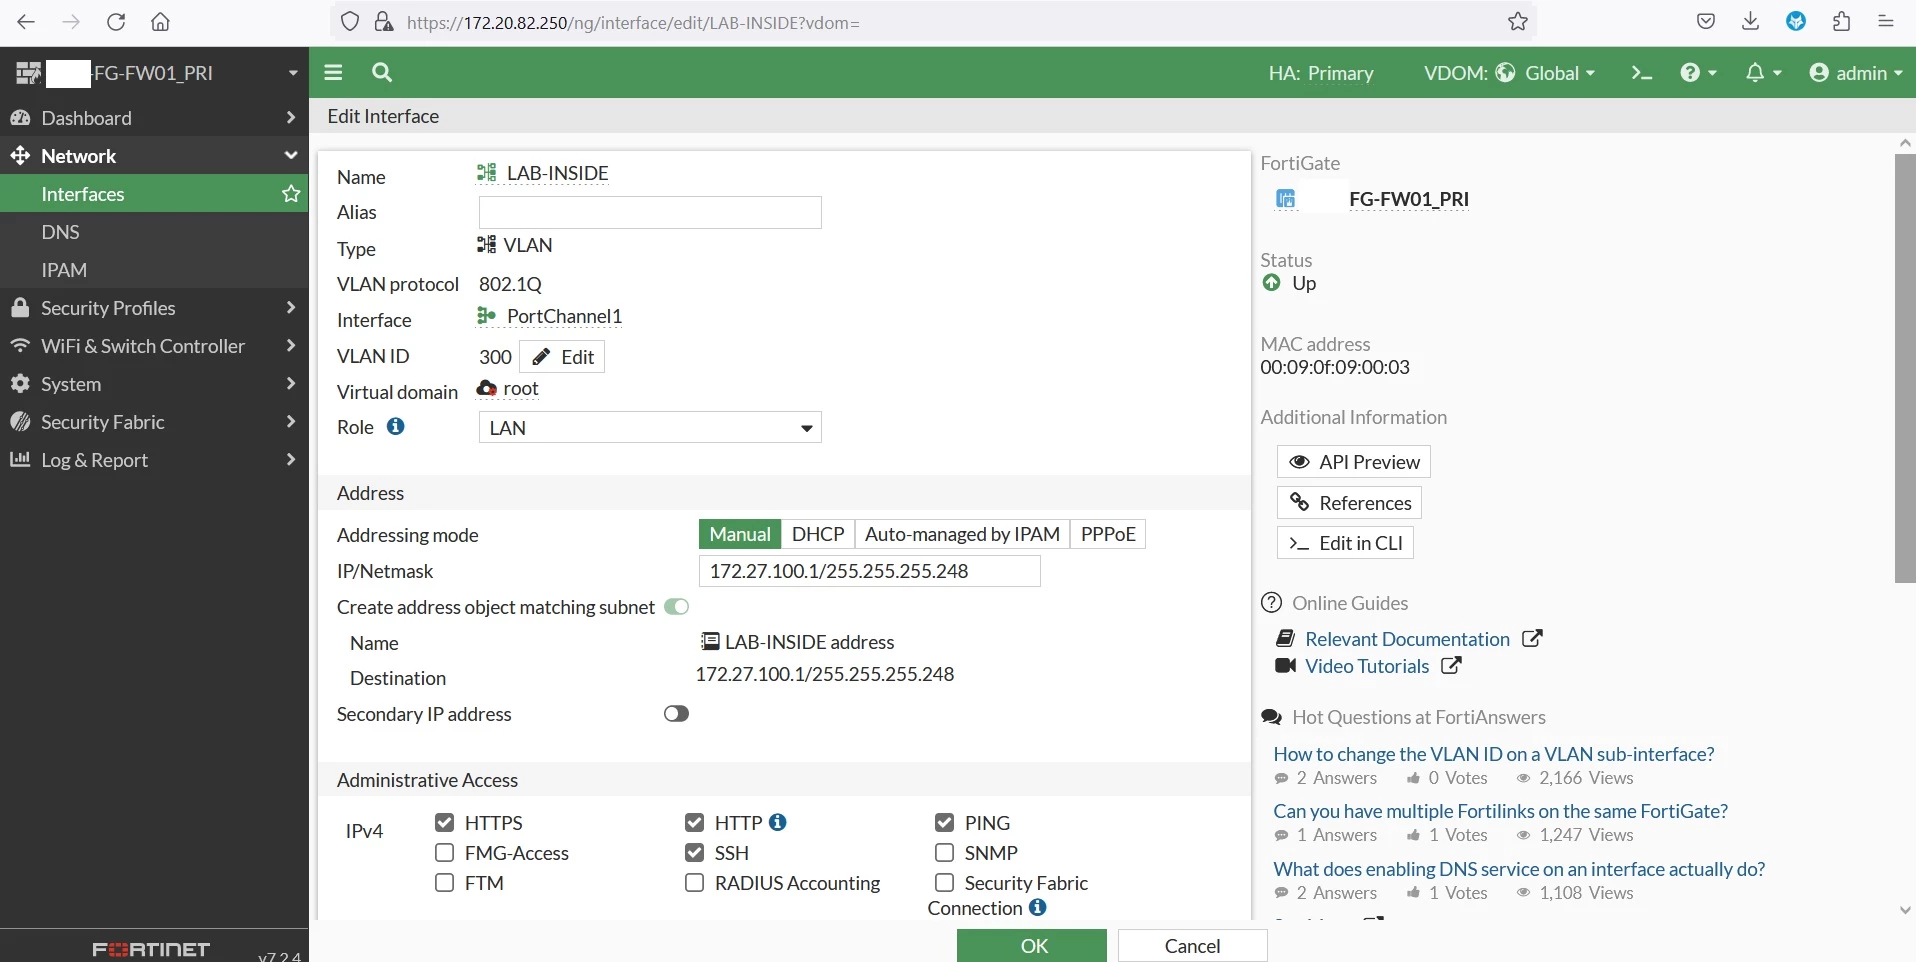
Task: Enable the FMG-Access checkbox
Action: click(445, 852)
